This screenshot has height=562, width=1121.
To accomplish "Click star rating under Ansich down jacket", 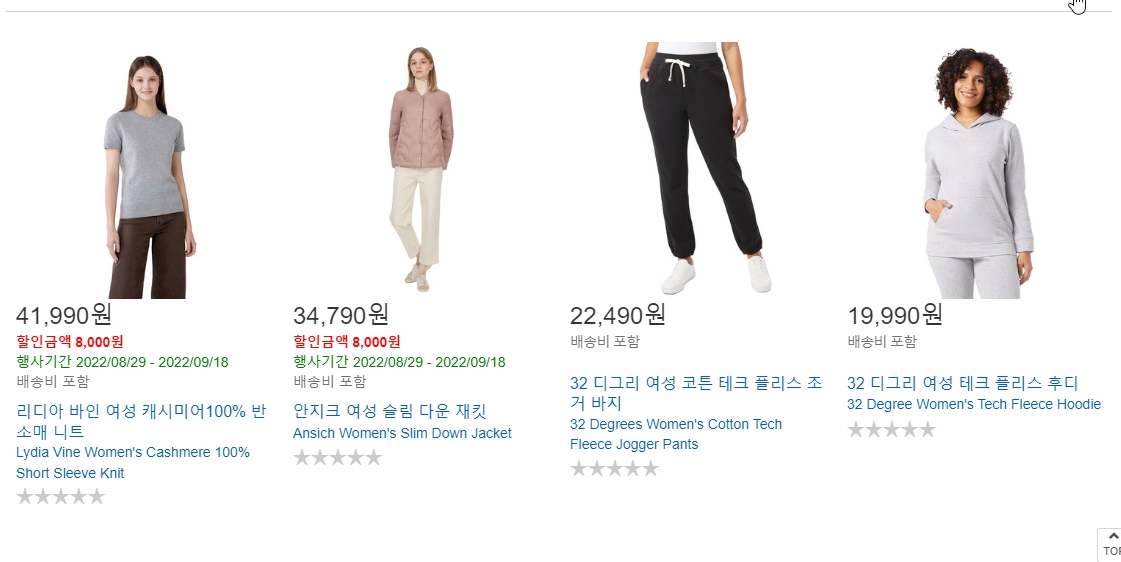I will tap(337, 457).
